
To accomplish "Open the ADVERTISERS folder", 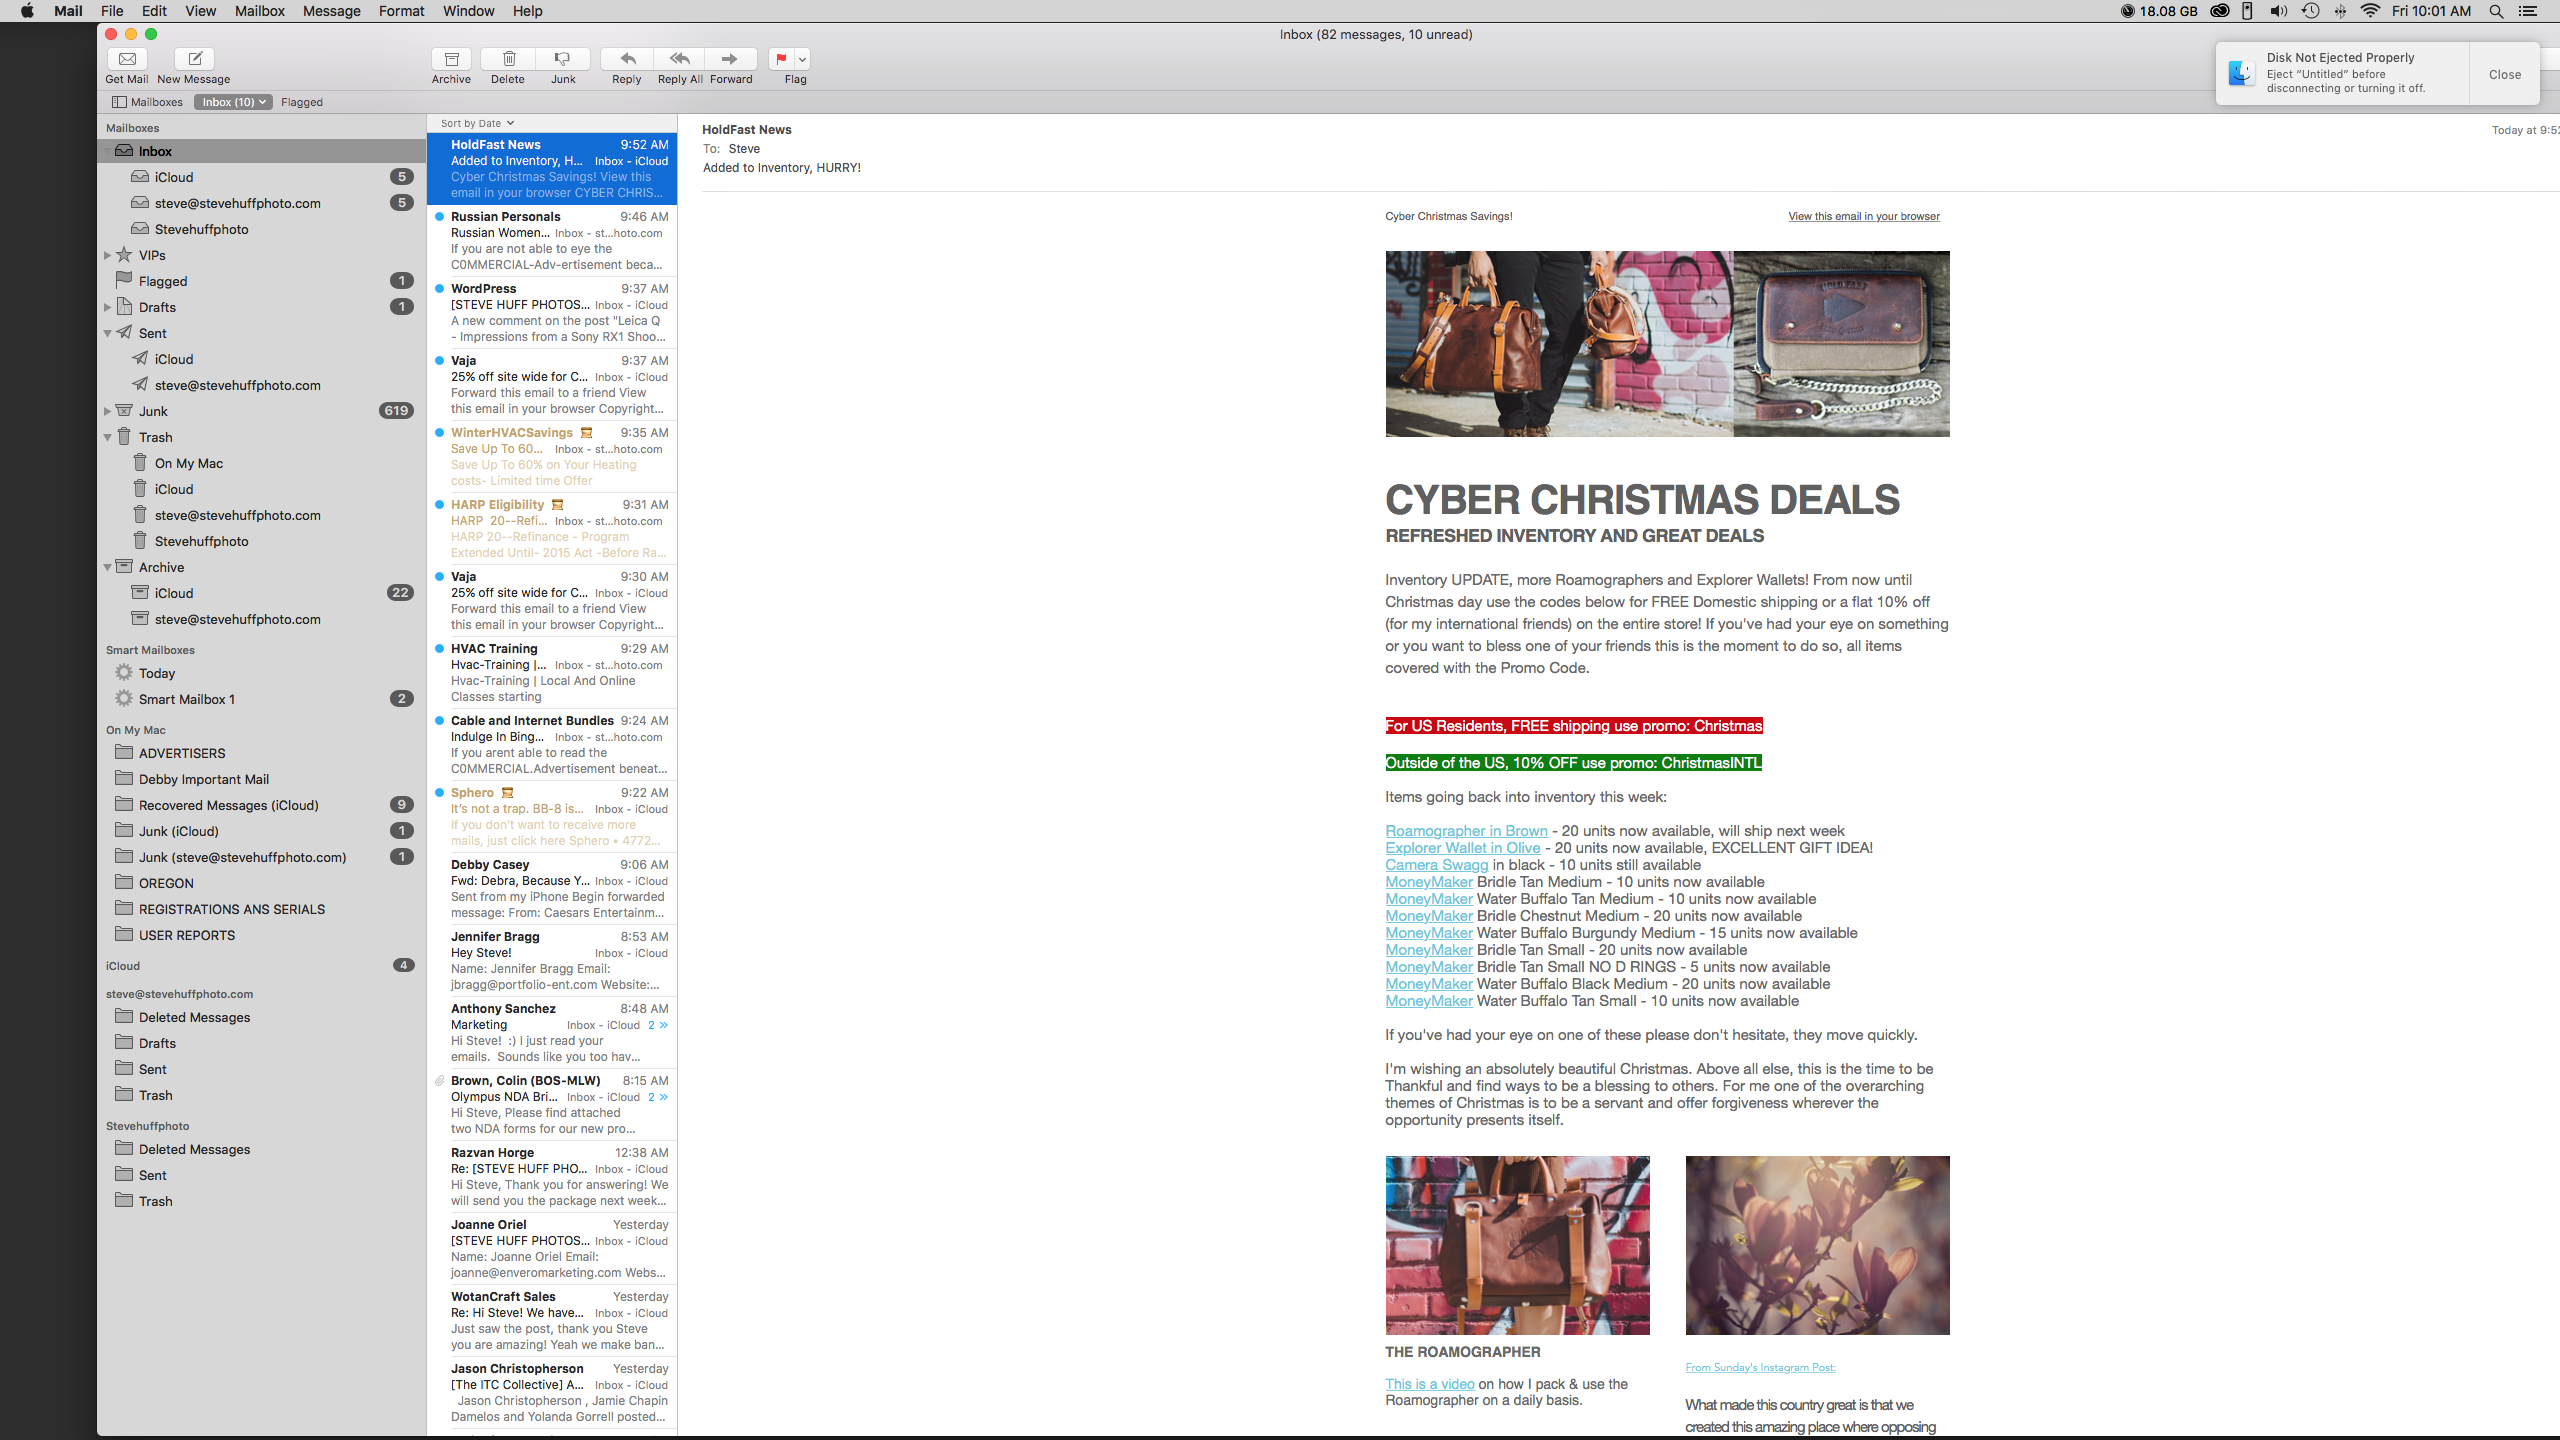I will [x=262, y=753].
